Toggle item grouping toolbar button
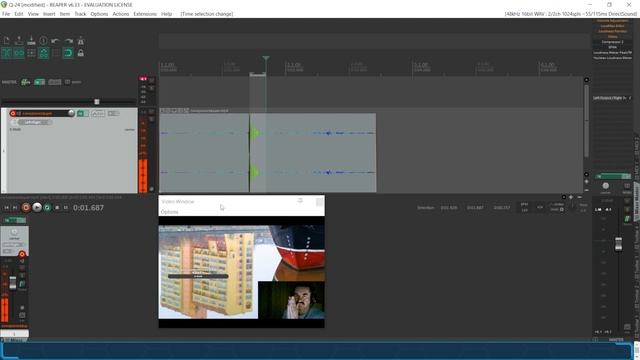Screen dimensions: 640x360 (19, 53)
